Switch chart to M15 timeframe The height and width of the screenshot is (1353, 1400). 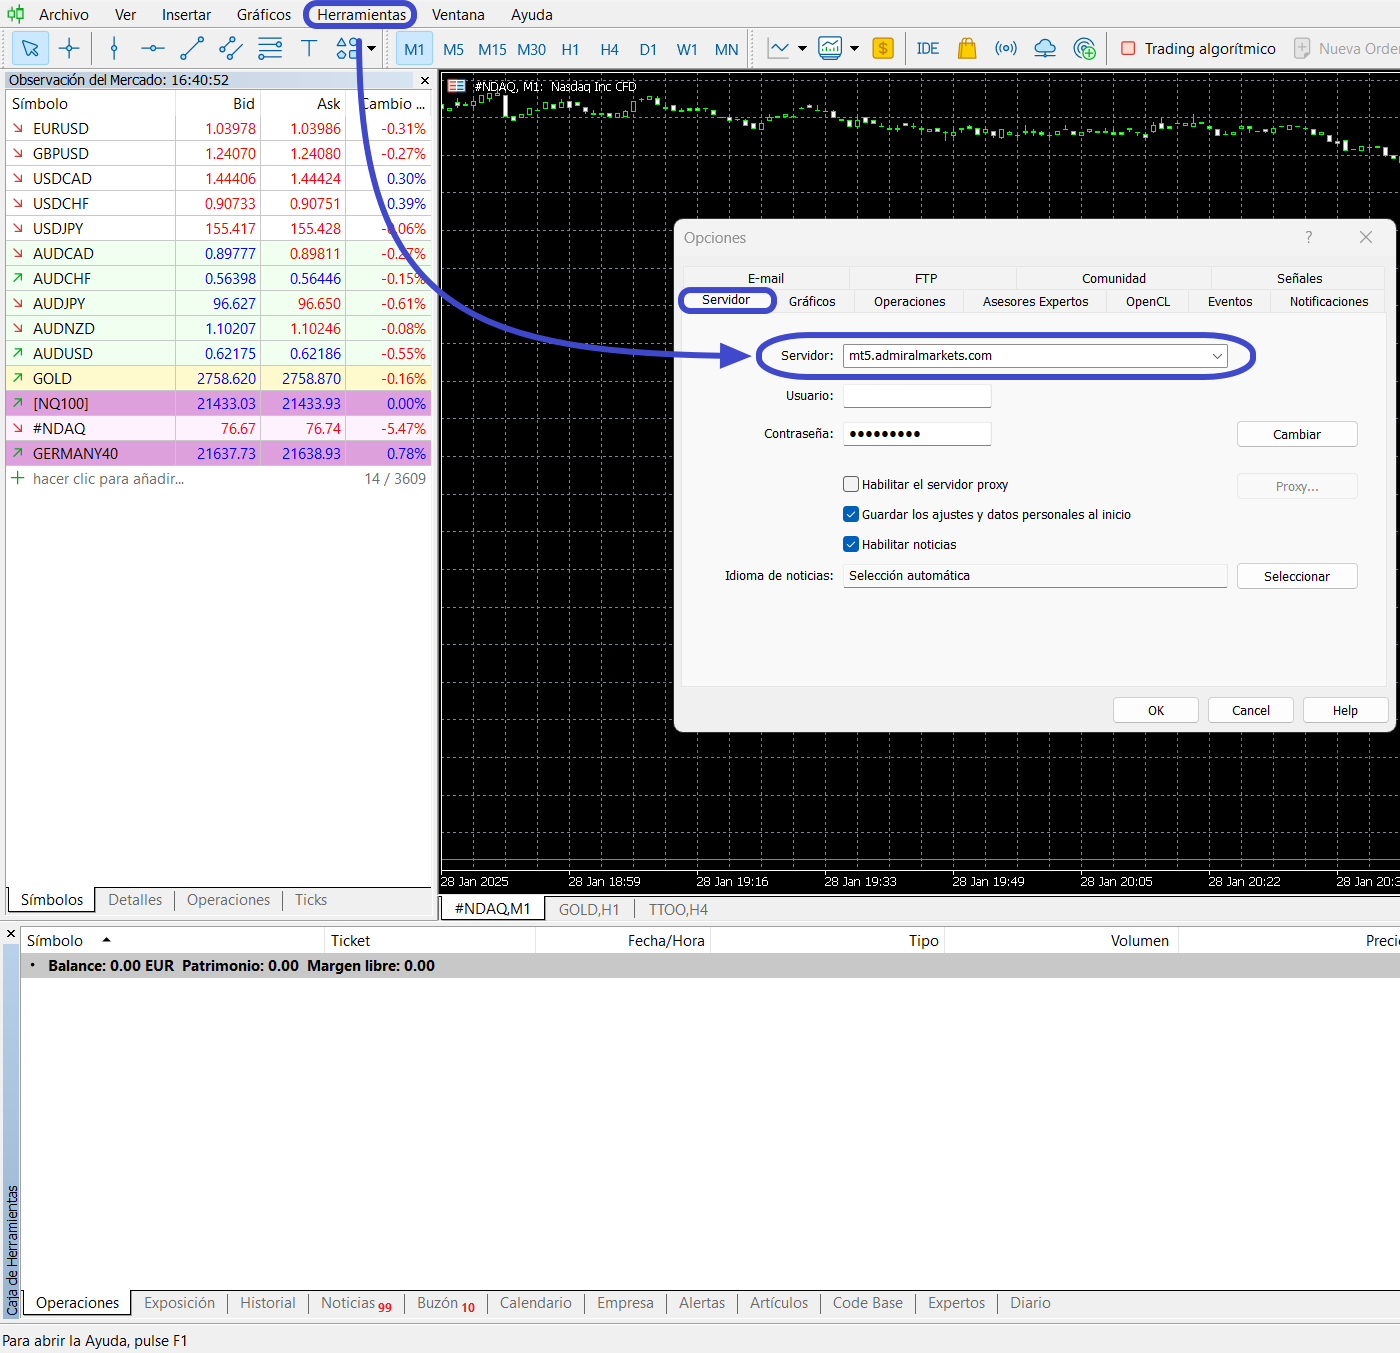tap(492, 49)
